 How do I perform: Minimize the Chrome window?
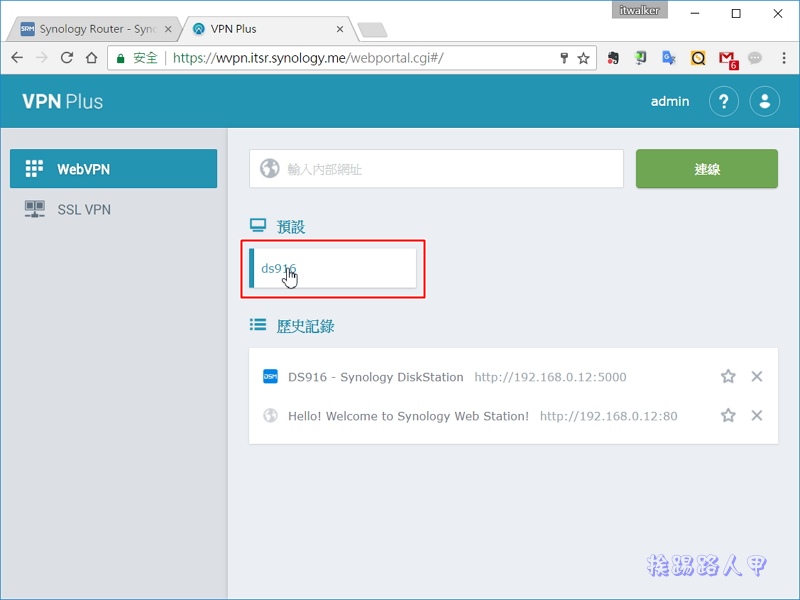click(x=695, y=13)
